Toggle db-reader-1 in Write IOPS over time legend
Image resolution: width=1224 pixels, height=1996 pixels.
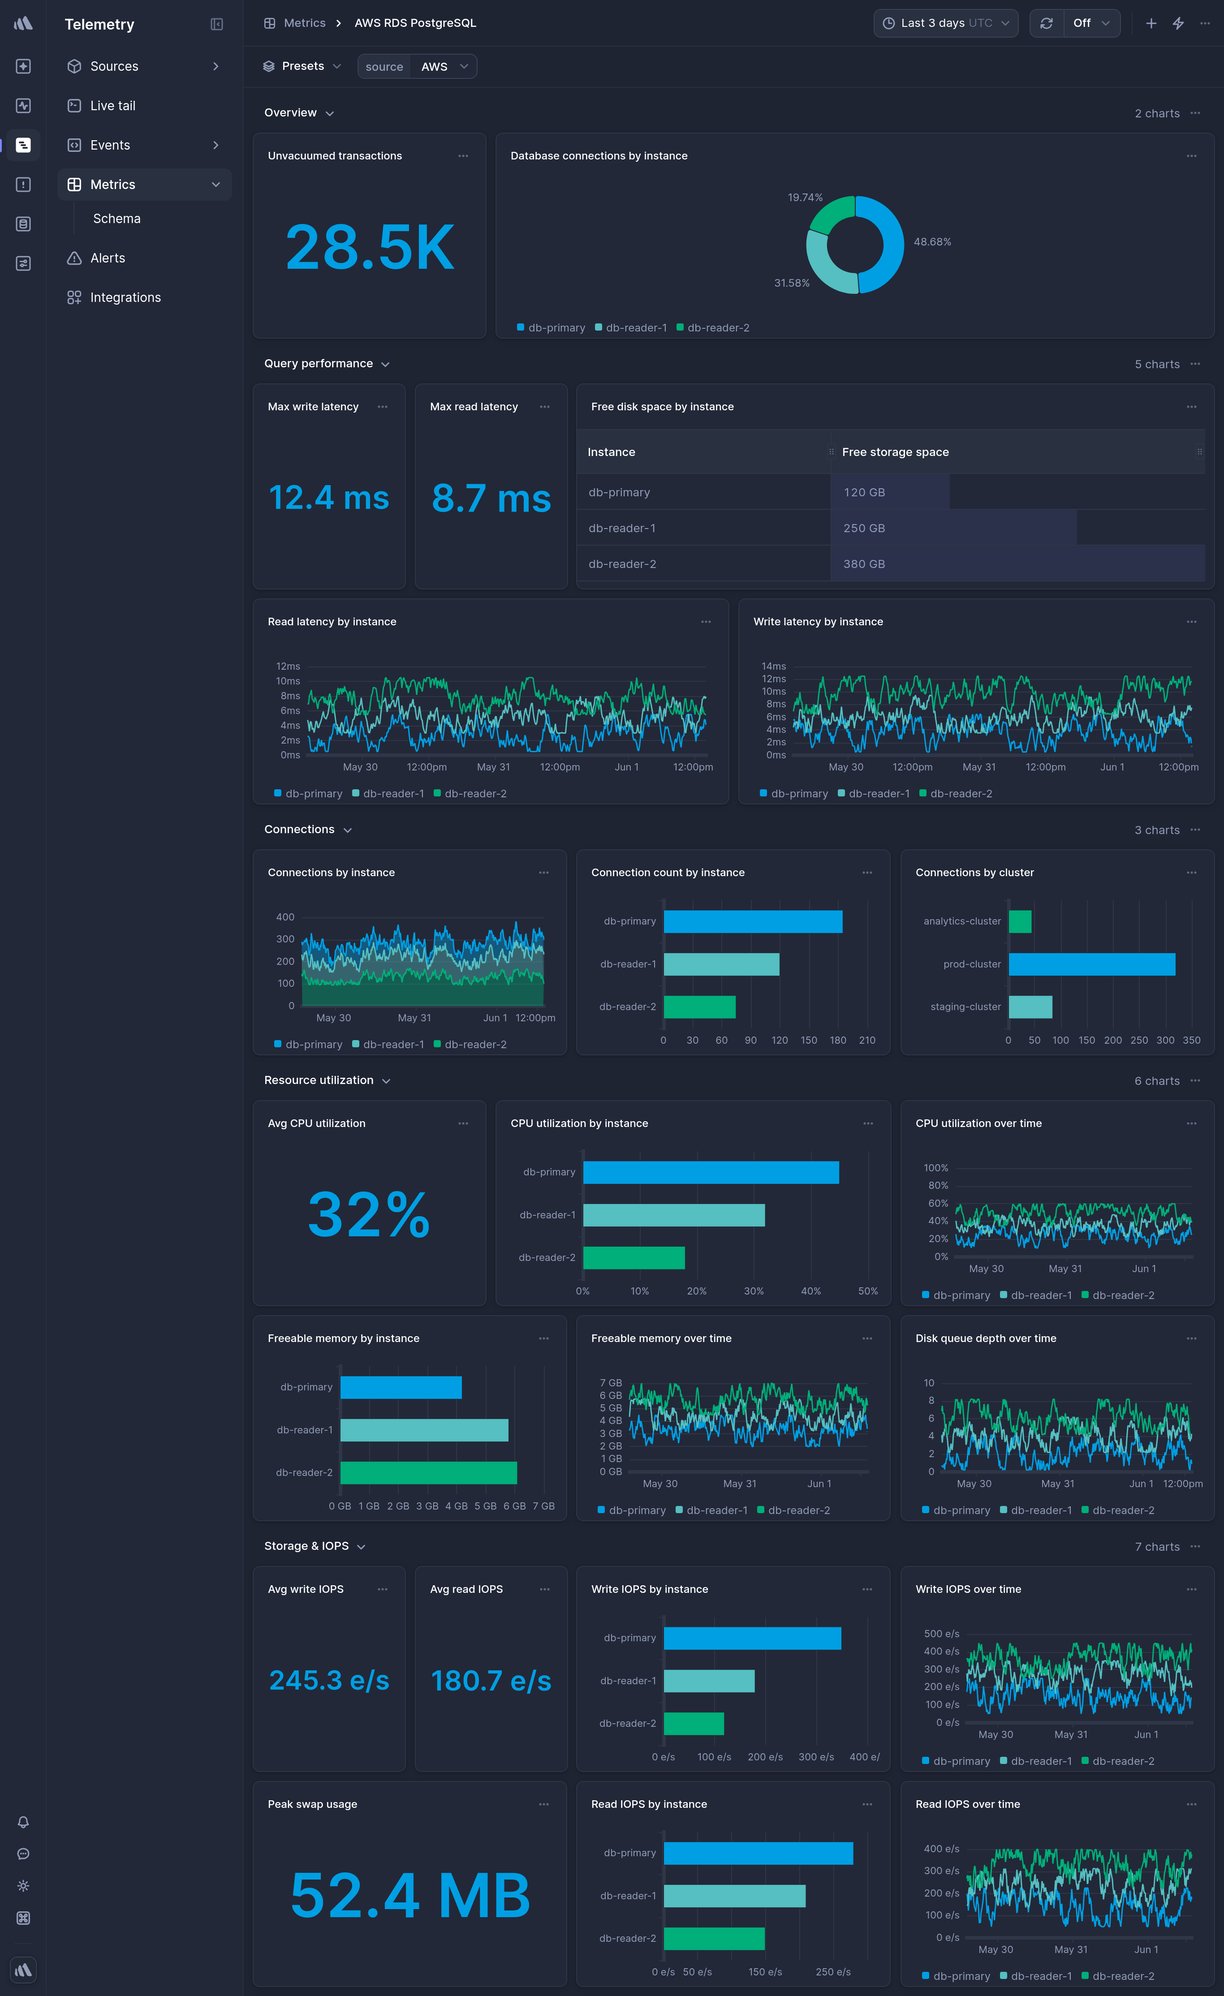[1035, 1762]
